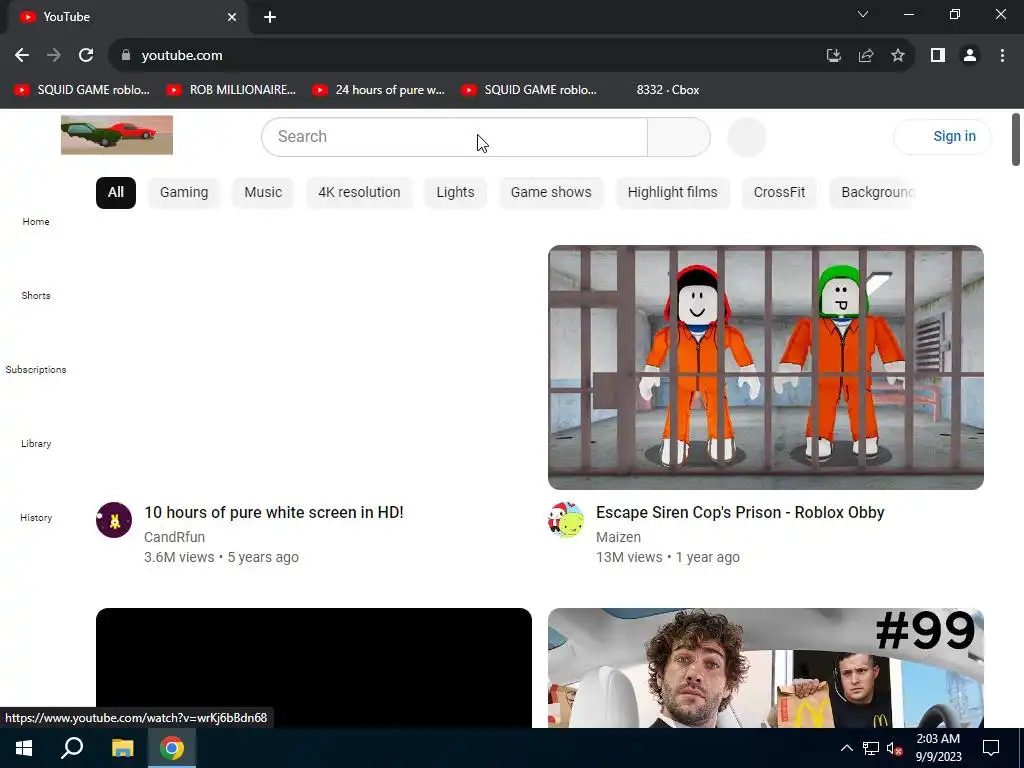Viewport: 1024px width, 768px height.
Task: Click the muted volume tray icon
Action: pyautogui.click(x=894, y=748)
